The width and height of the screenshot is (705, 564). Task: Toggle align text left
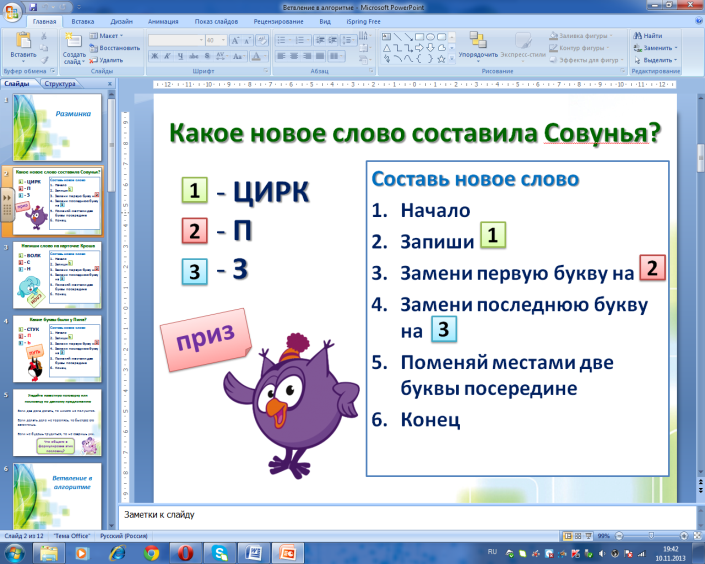point(281,56)
